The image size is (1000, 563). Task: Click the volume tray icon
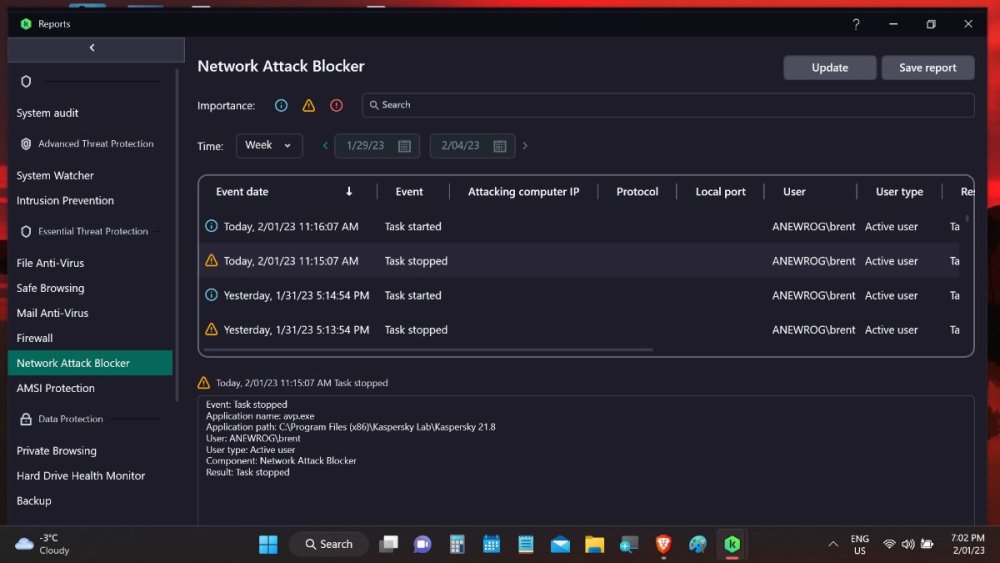coord(908,545)
